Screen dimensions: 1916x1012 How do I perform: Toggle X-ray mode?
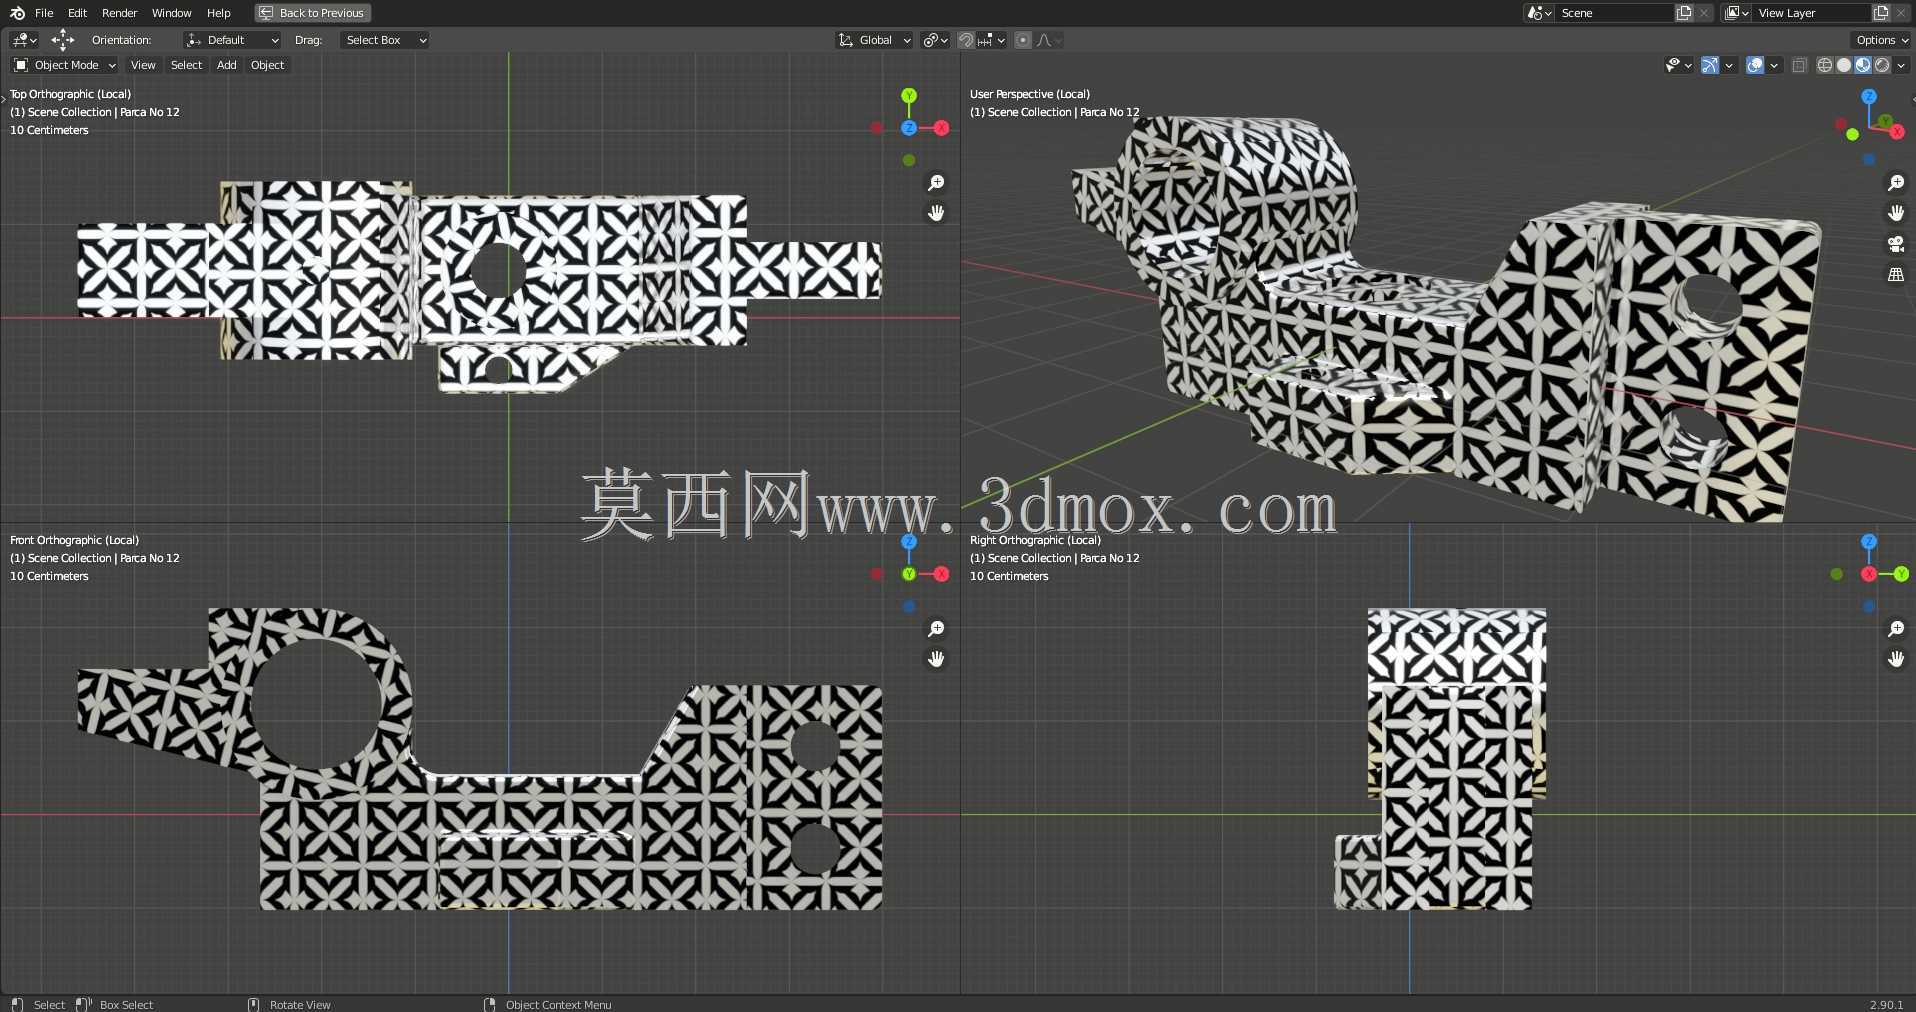tap(1799, 65)
